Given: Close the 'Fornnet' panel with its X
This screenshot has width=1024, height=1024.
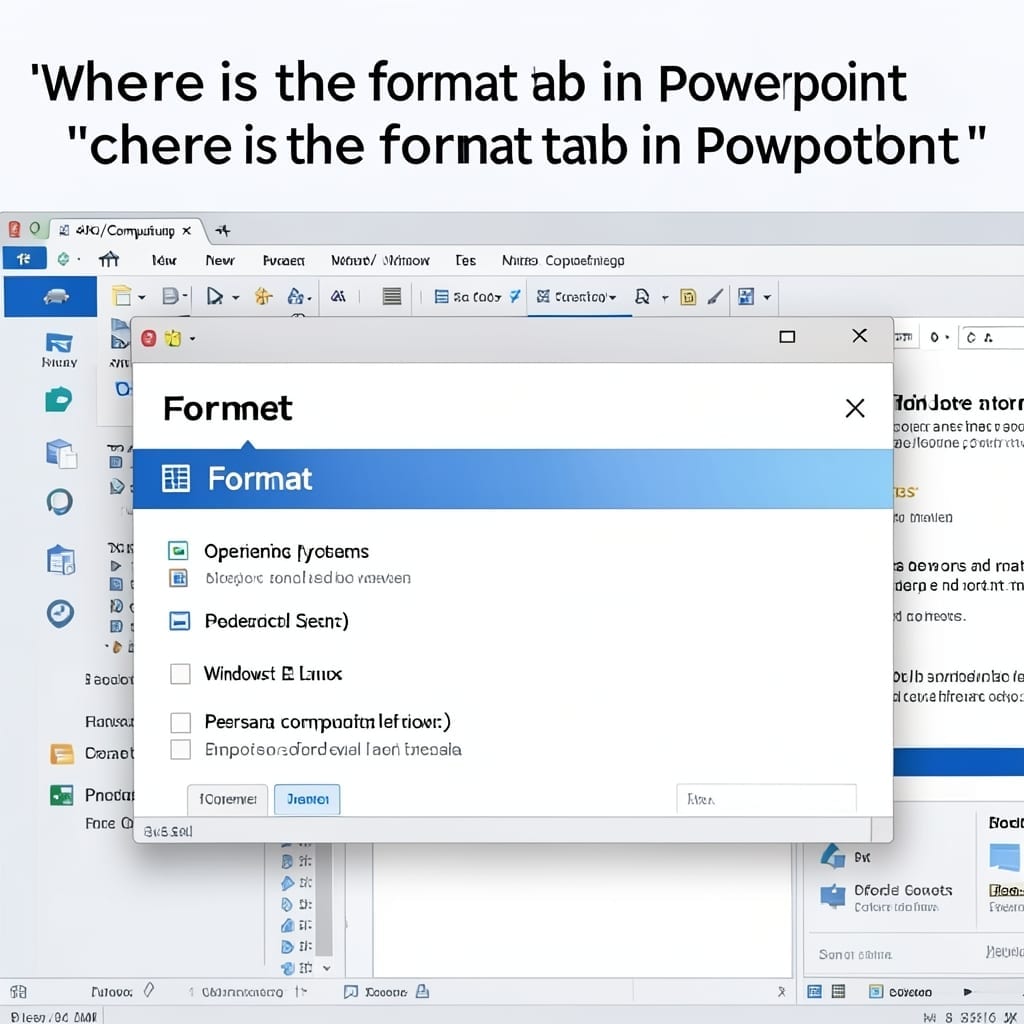Looking at the screenshot, I should tap(855, 408).
